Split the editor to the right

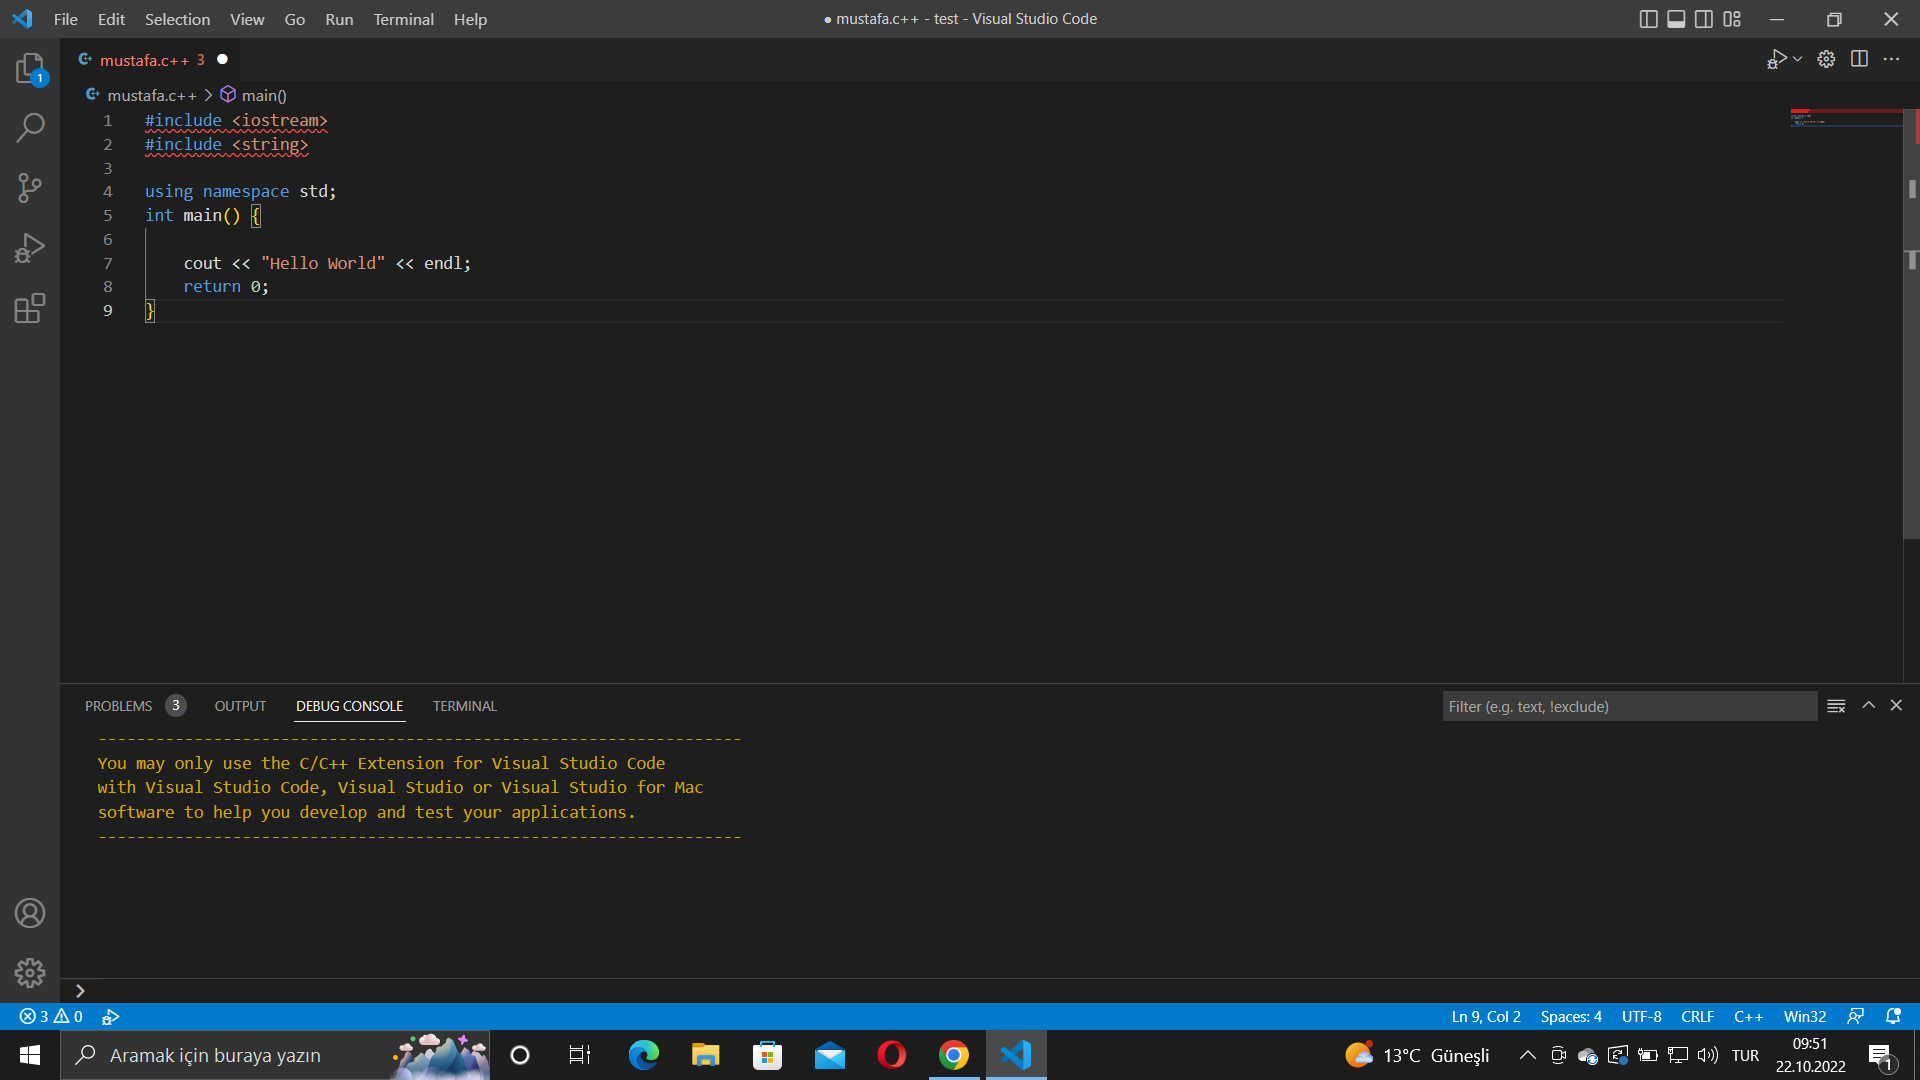pyautogui.click(x=1859, y=59)
